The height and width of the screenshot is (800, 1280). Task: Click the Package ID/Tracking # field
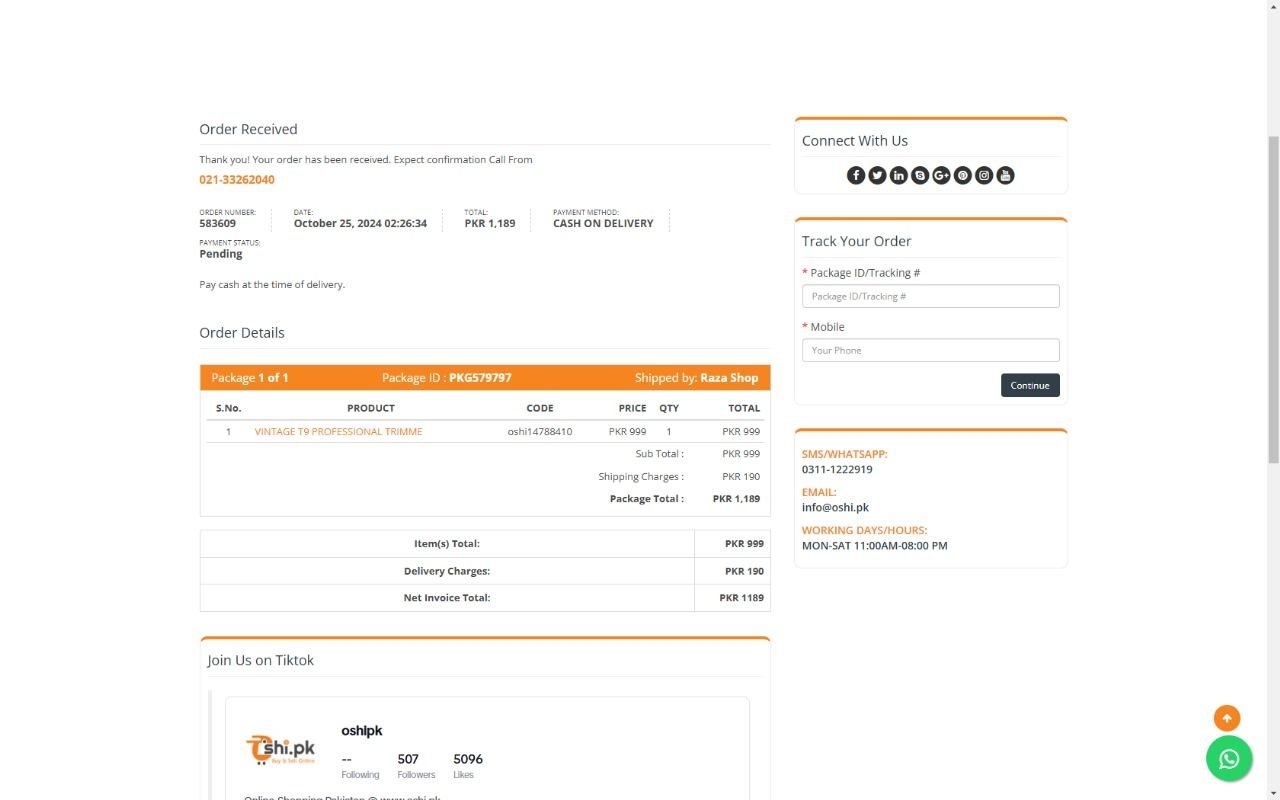click(930, 296)
